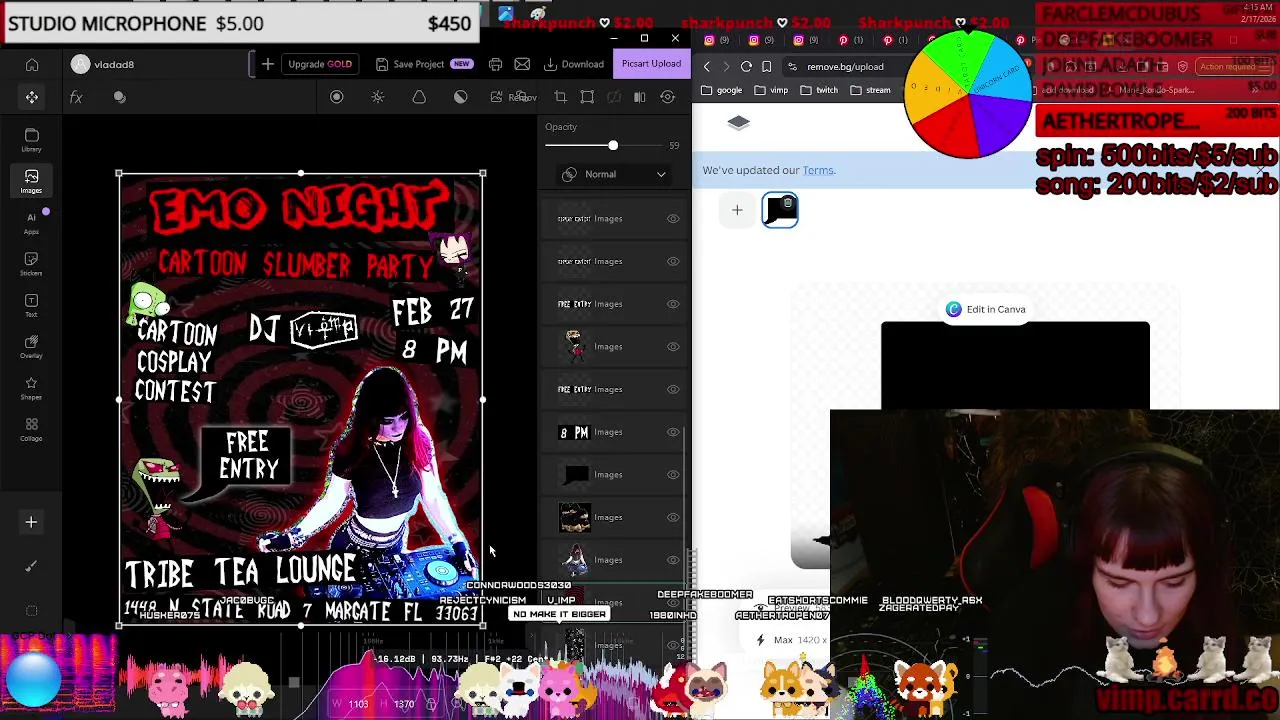This screenshot has width=1280, height=720.
Task: Reload the browser page
Action: 746,66
